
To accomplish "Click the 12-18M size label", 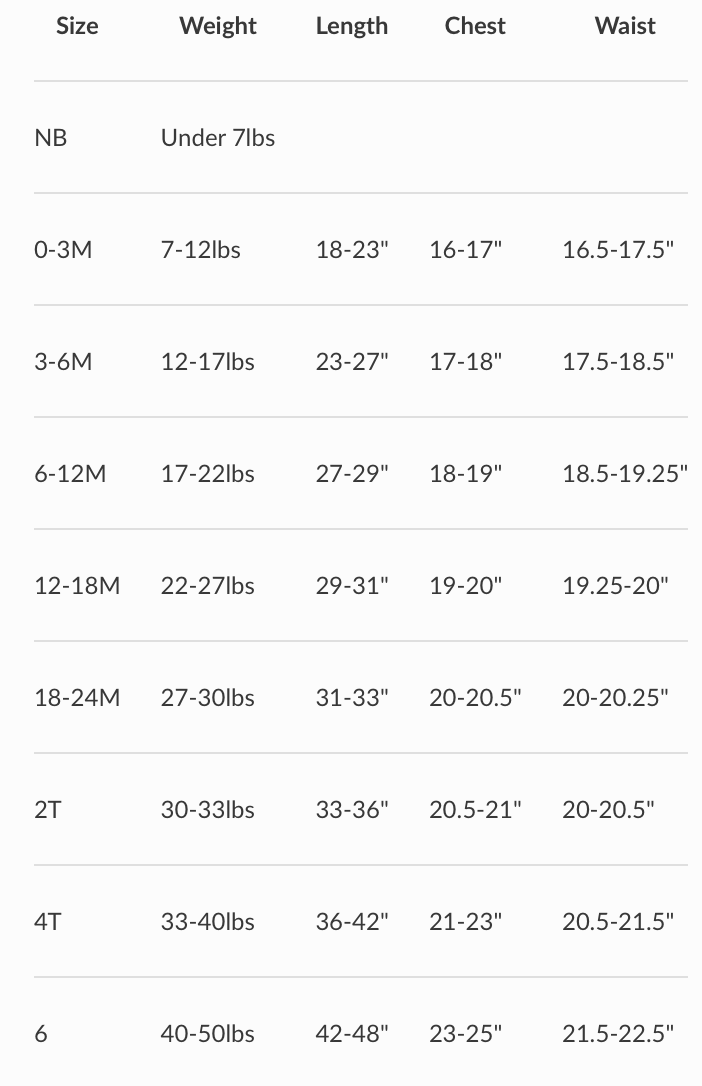I will [x=77, y=586].
